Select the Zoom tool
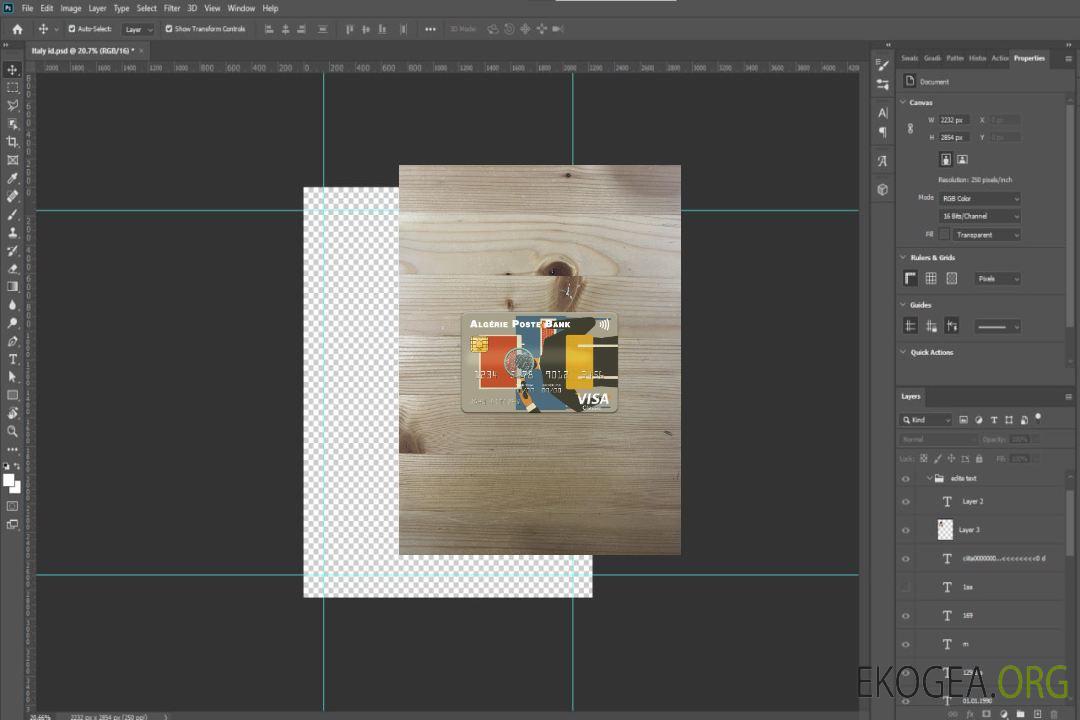1080x720 pixels. 12,431
